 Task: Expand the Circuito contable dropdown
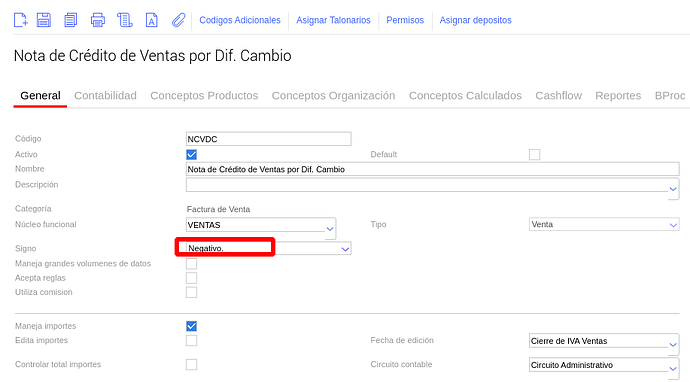point(604,365)
